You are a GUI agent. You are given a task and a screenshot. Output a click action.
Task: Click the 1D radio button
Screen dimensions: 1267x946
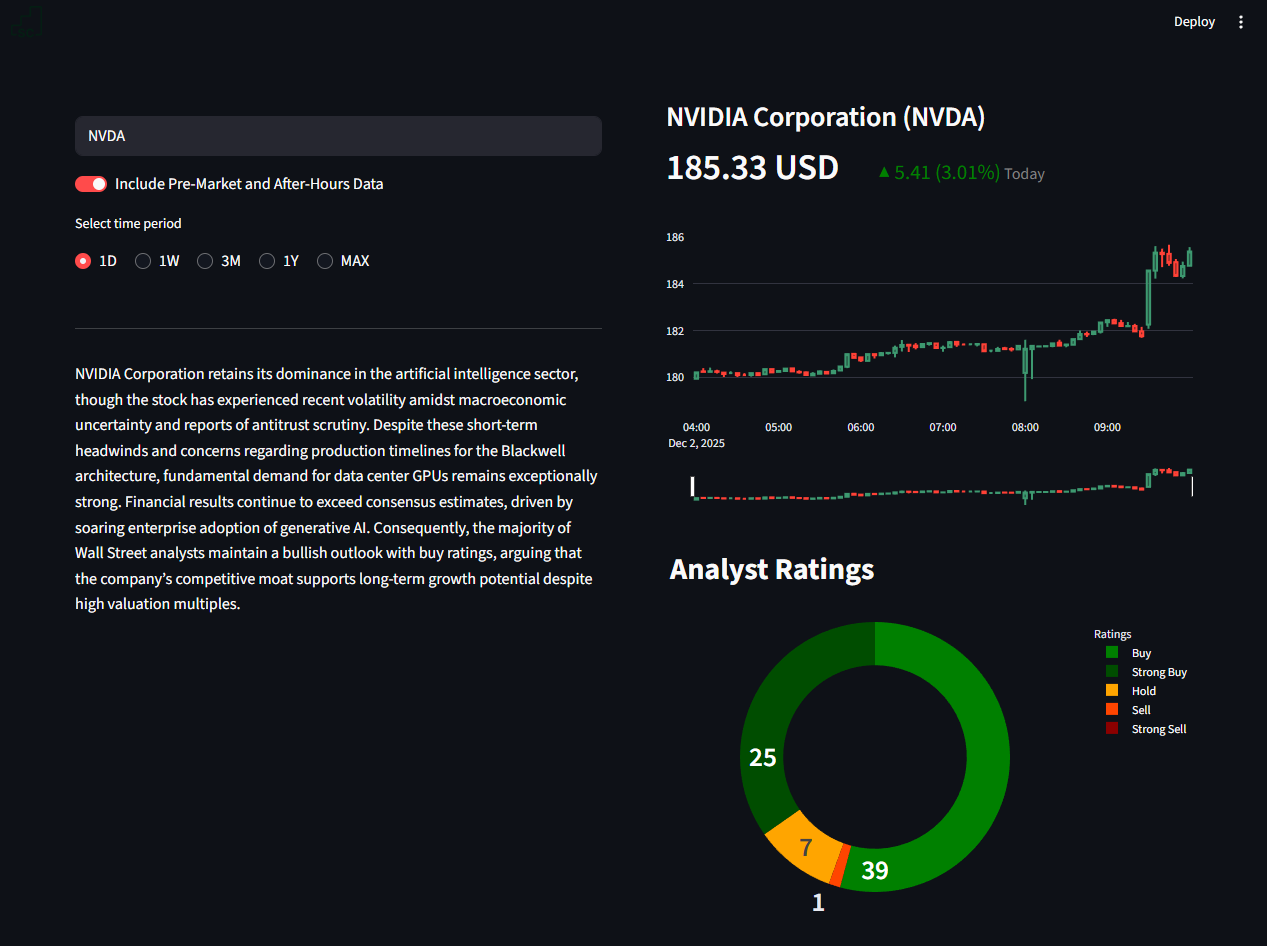coord(83,260)
